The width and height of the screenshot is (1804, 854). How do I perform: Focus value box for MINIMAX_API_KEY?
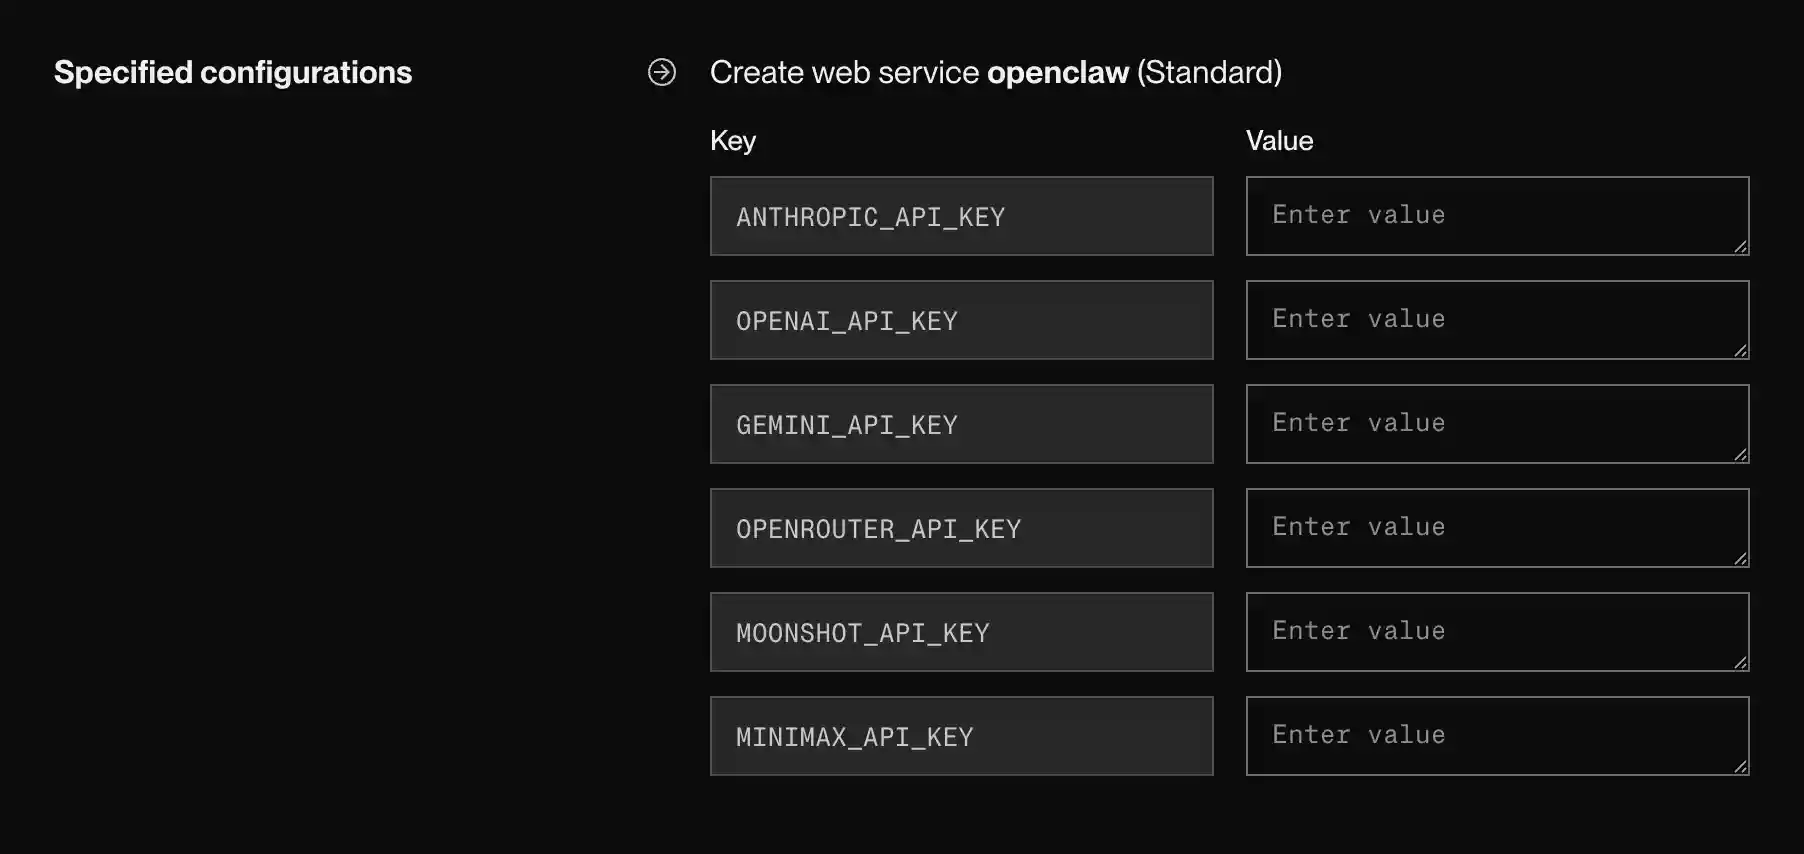1498,736
